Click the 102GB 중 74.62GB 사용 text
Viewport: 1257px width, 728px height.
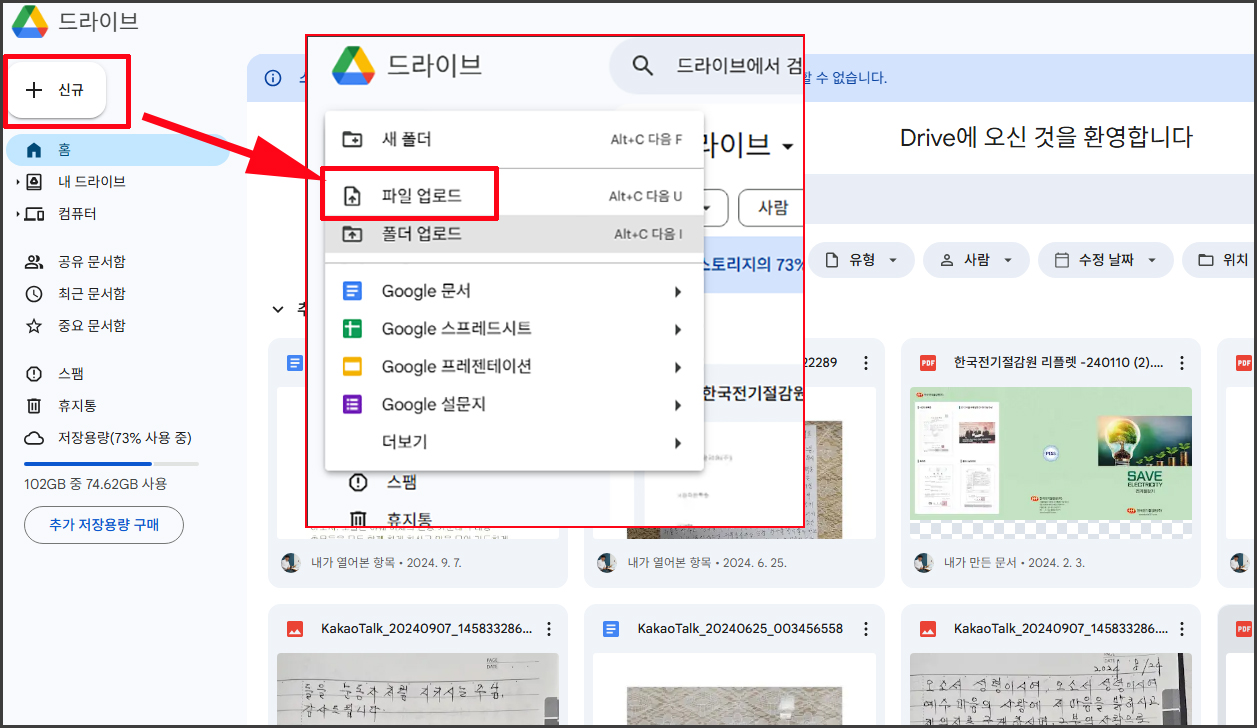[x=96, y=484]
